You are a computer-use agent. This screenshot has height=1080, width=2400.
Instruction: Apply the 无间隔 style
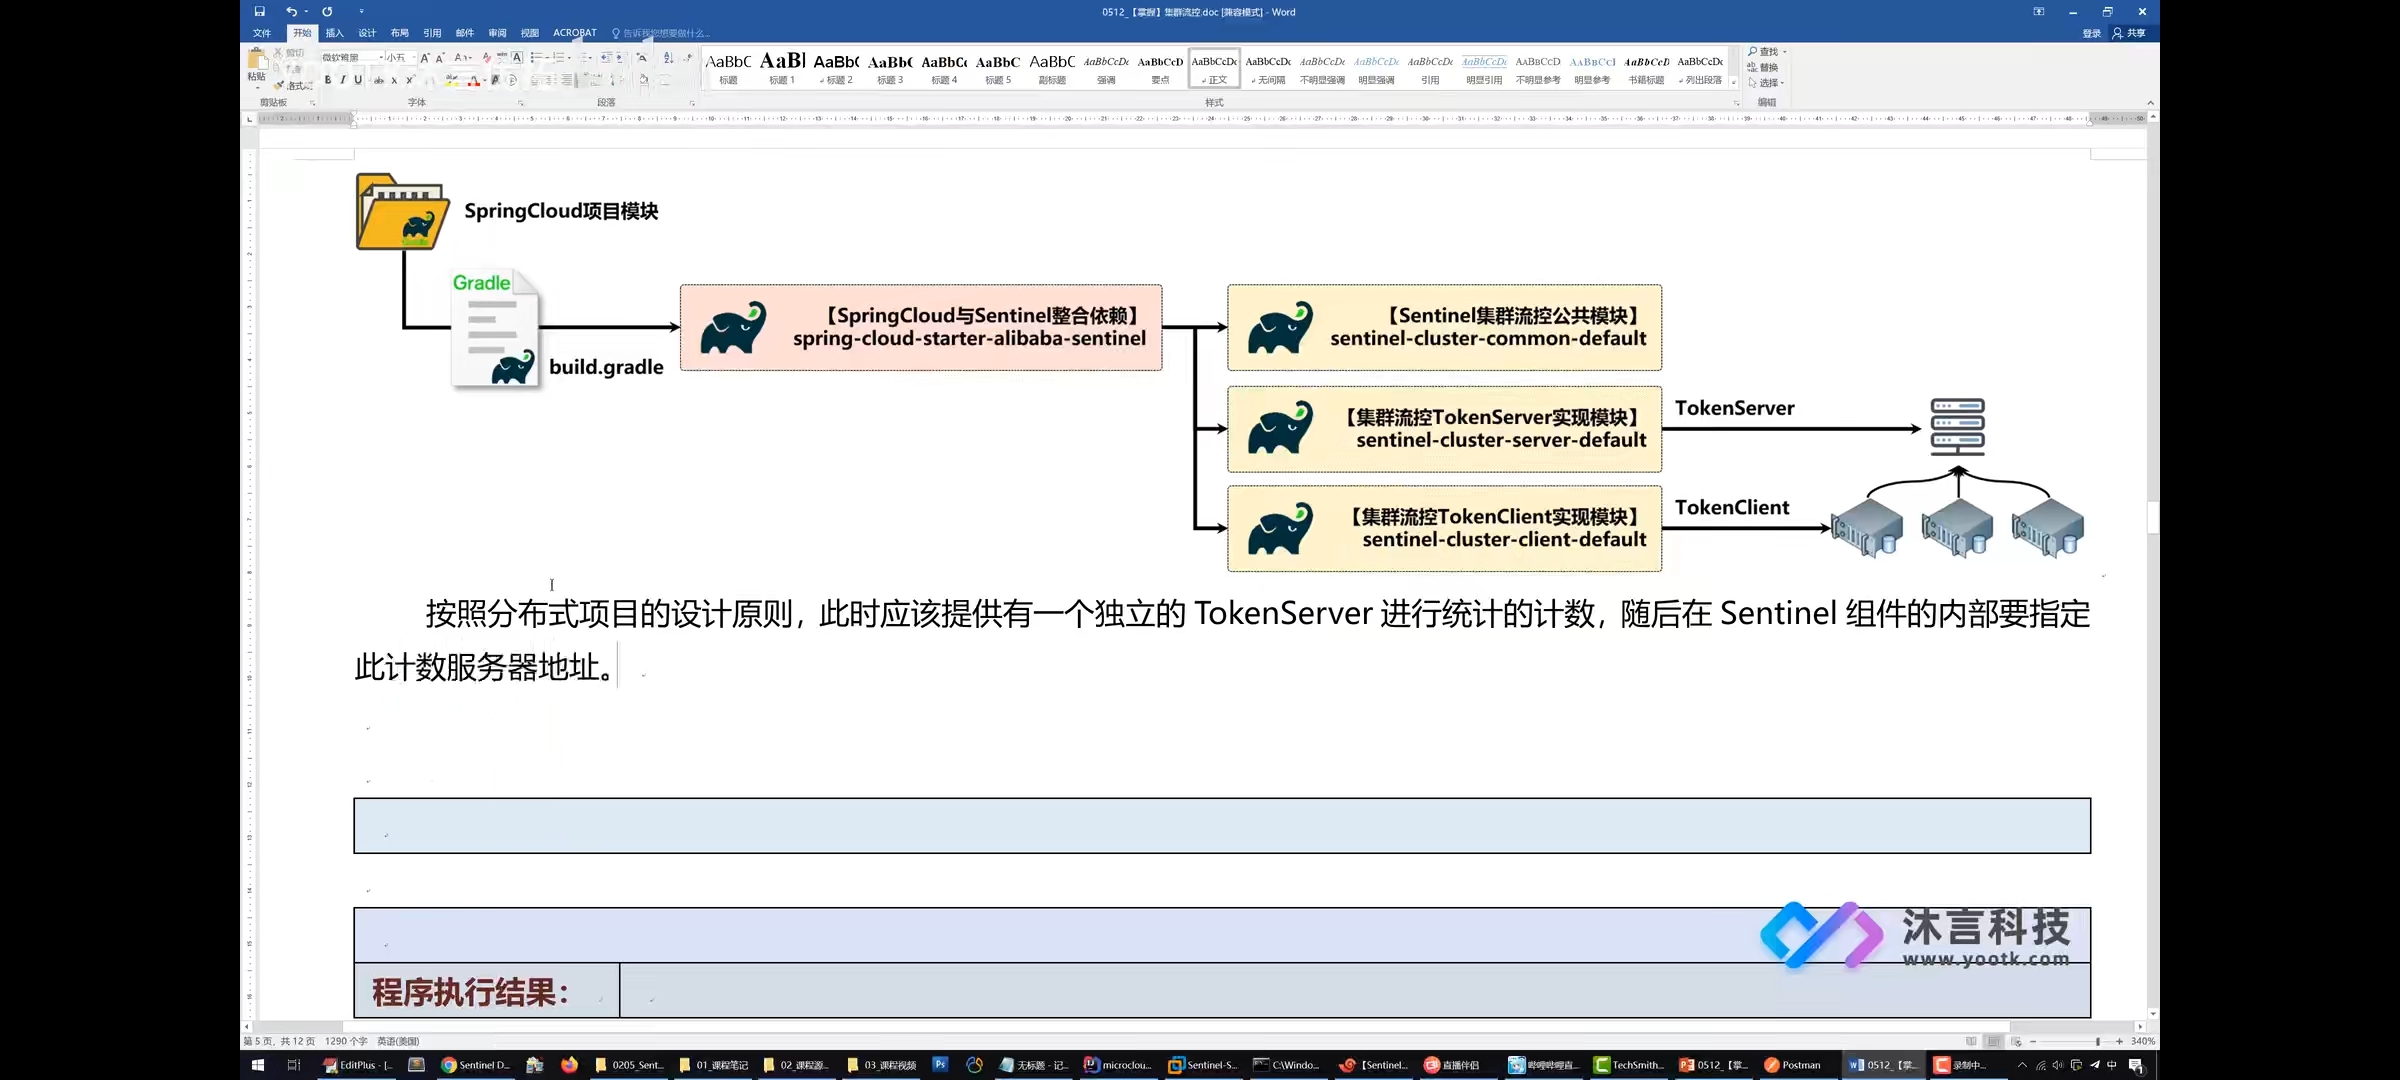(x=1268, y=68)
